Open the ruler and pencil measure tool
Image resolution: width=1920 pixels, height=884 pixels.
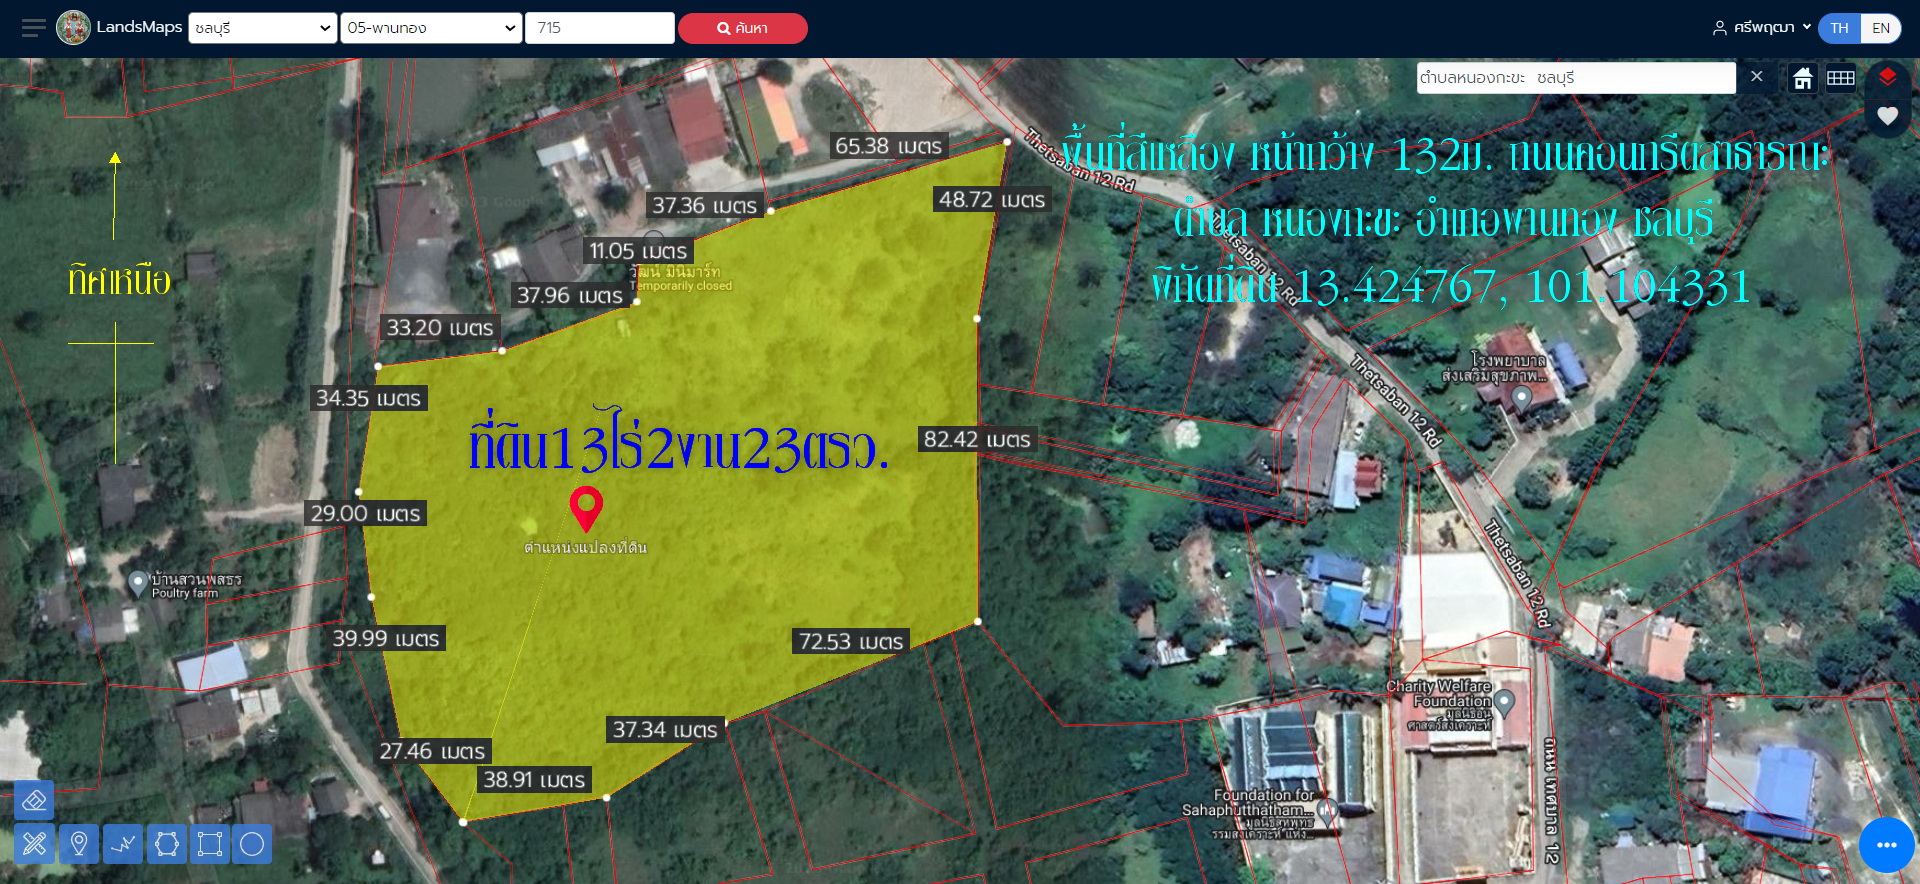click(x=34, y=844)
